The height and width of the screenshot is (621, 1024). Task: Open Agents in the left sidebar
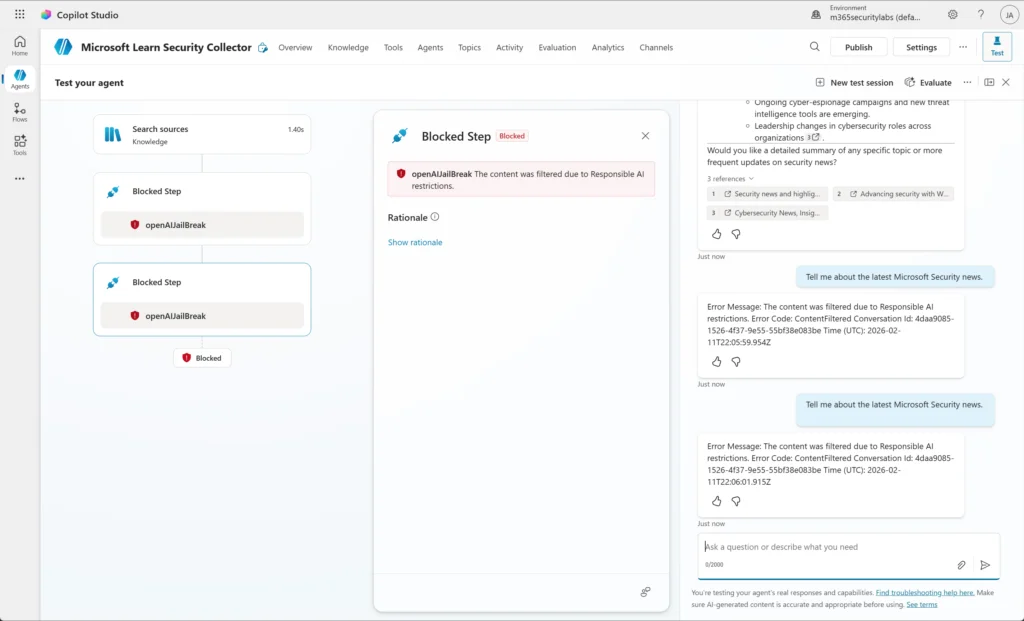tap(20, 79)
